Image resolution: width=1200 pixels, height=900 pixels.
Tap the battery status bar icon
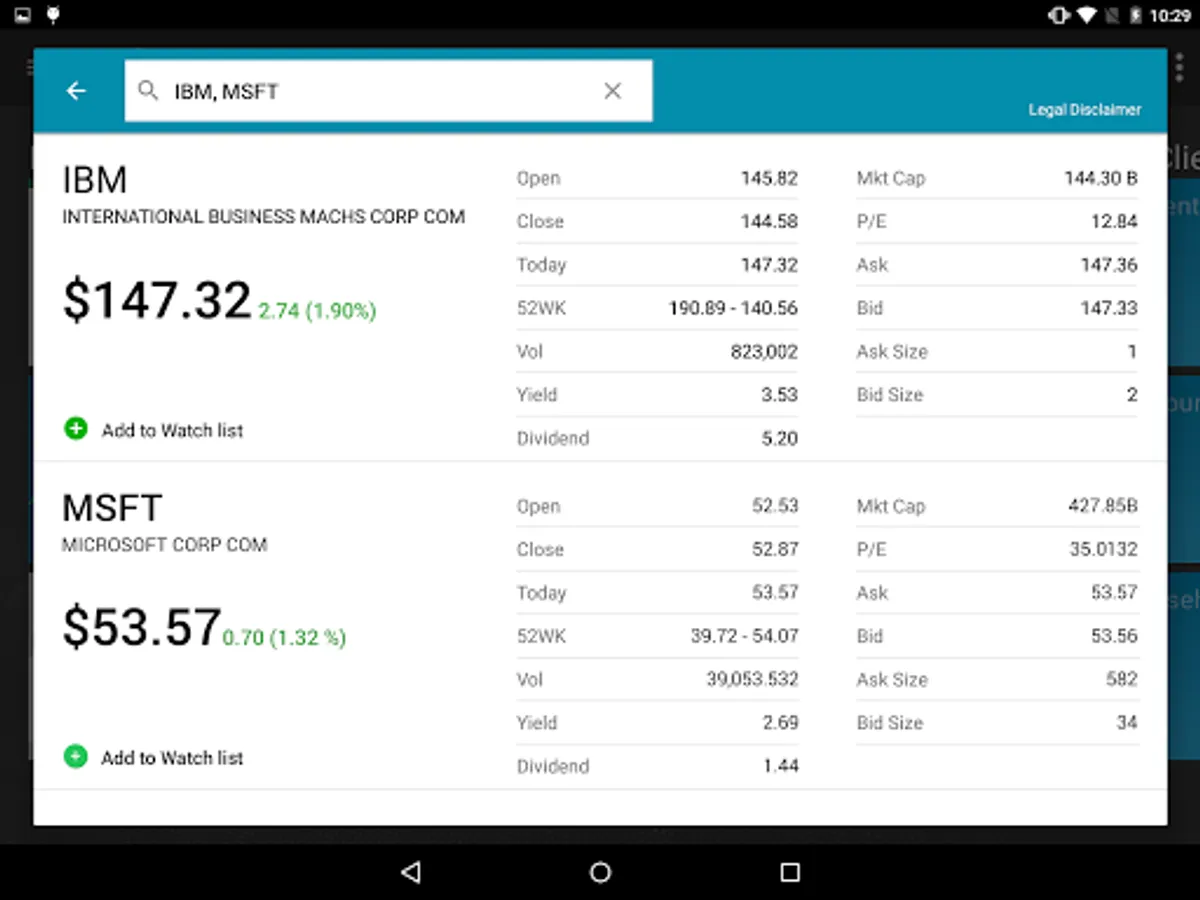click(x=1135, y=15)
